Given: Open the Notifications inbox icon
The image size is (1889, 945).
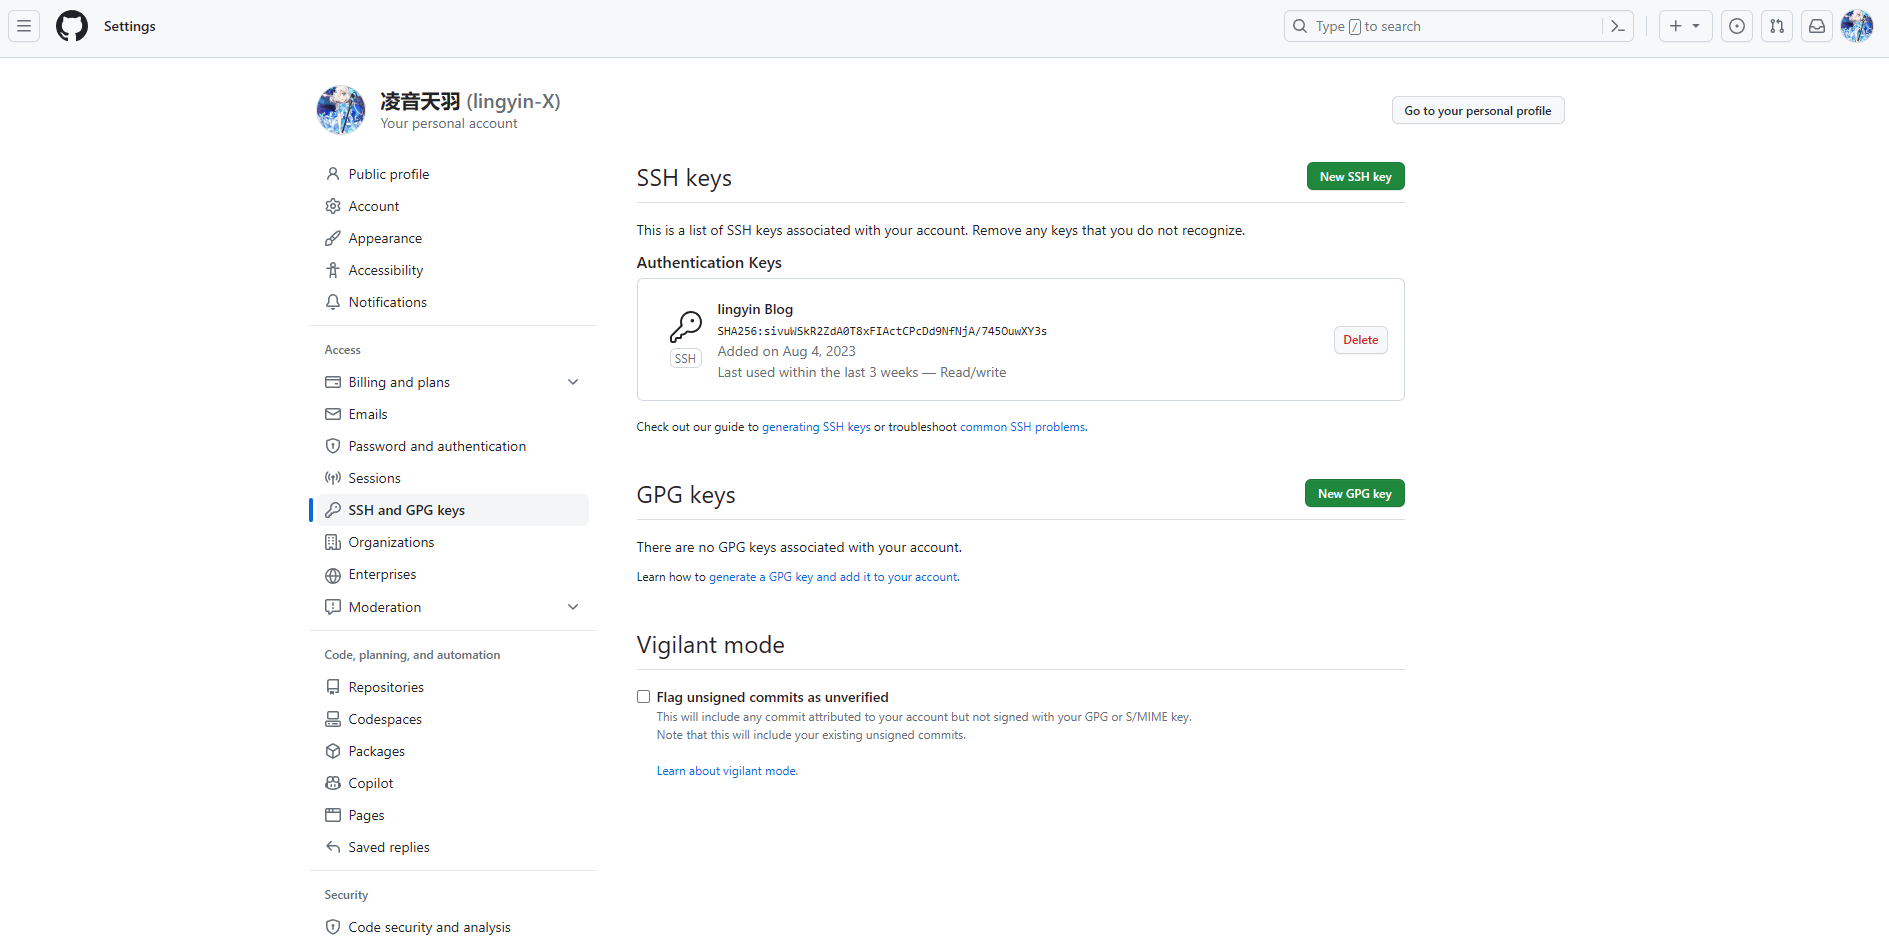Looking at the screenshot, I should [1817, 26].
